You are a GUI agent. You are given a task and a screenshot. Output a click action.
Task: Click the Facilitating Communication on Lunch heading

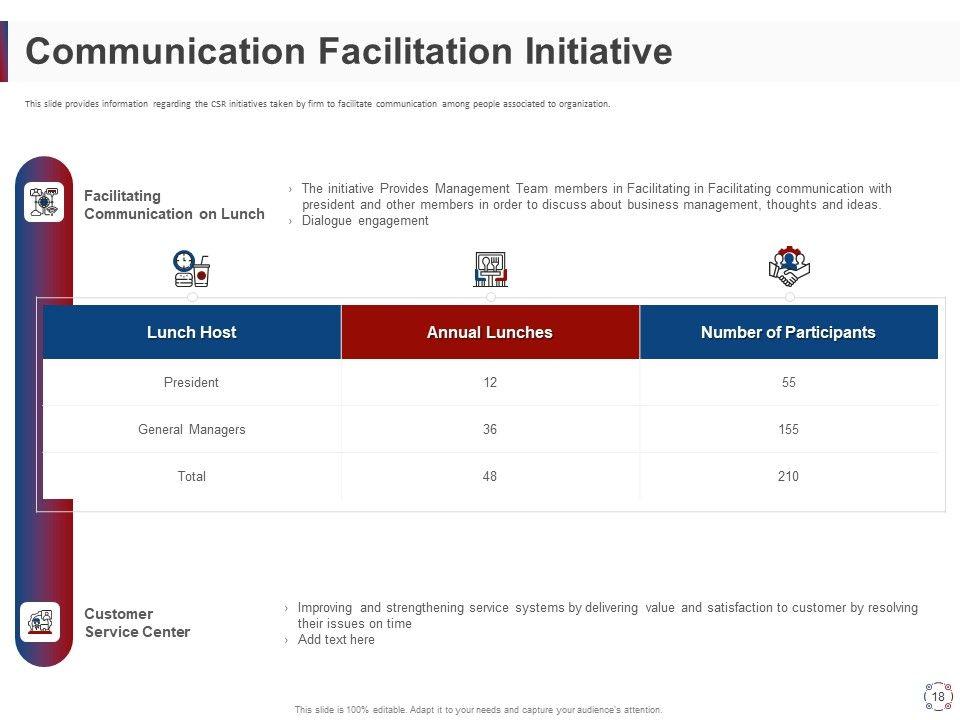tap(174, 204)
